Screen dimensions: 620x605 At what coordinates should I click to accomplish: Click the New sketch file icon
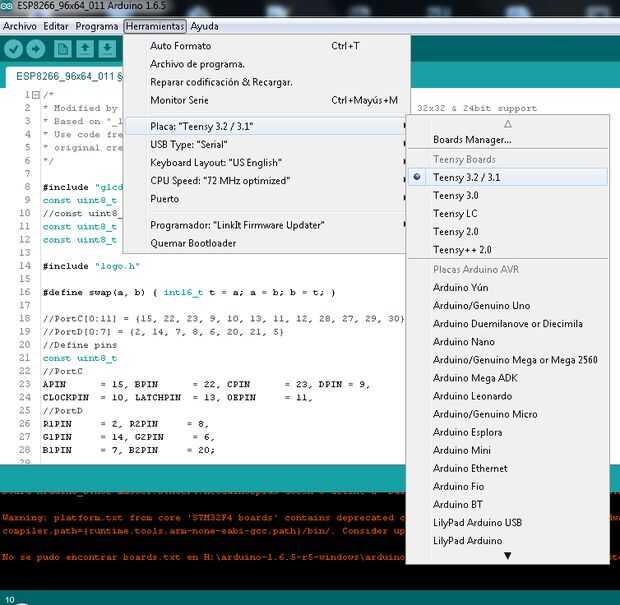(x=62, y=49)
